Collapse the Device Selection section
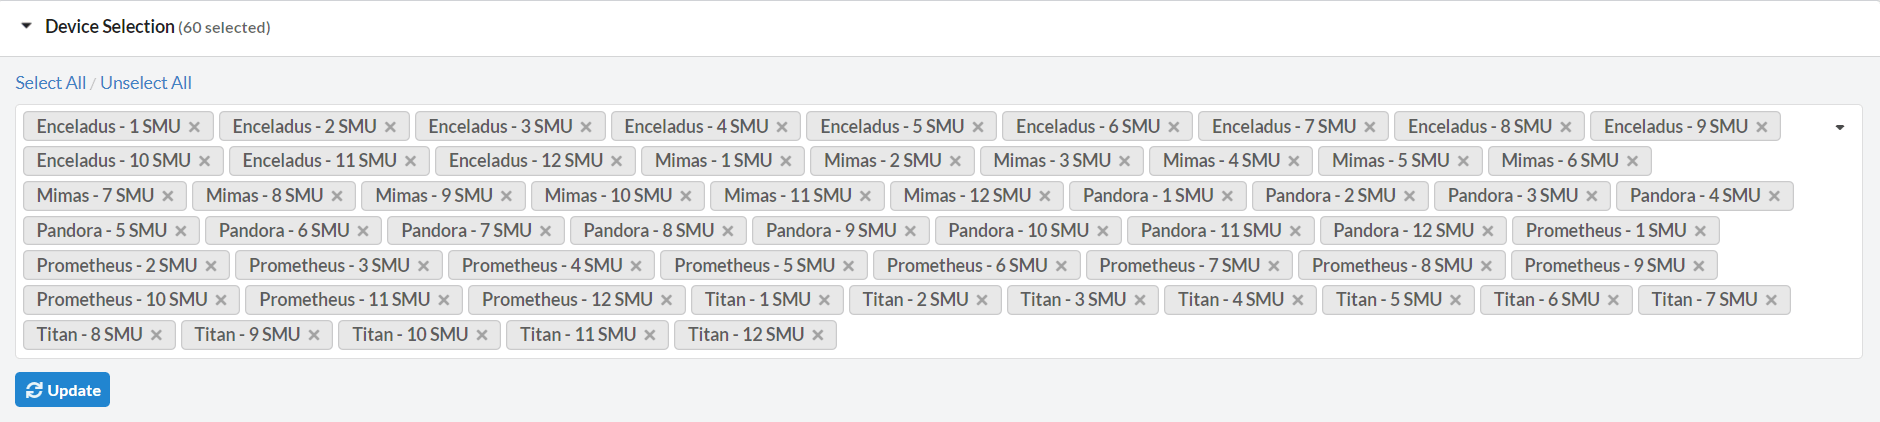 point(27,27)
